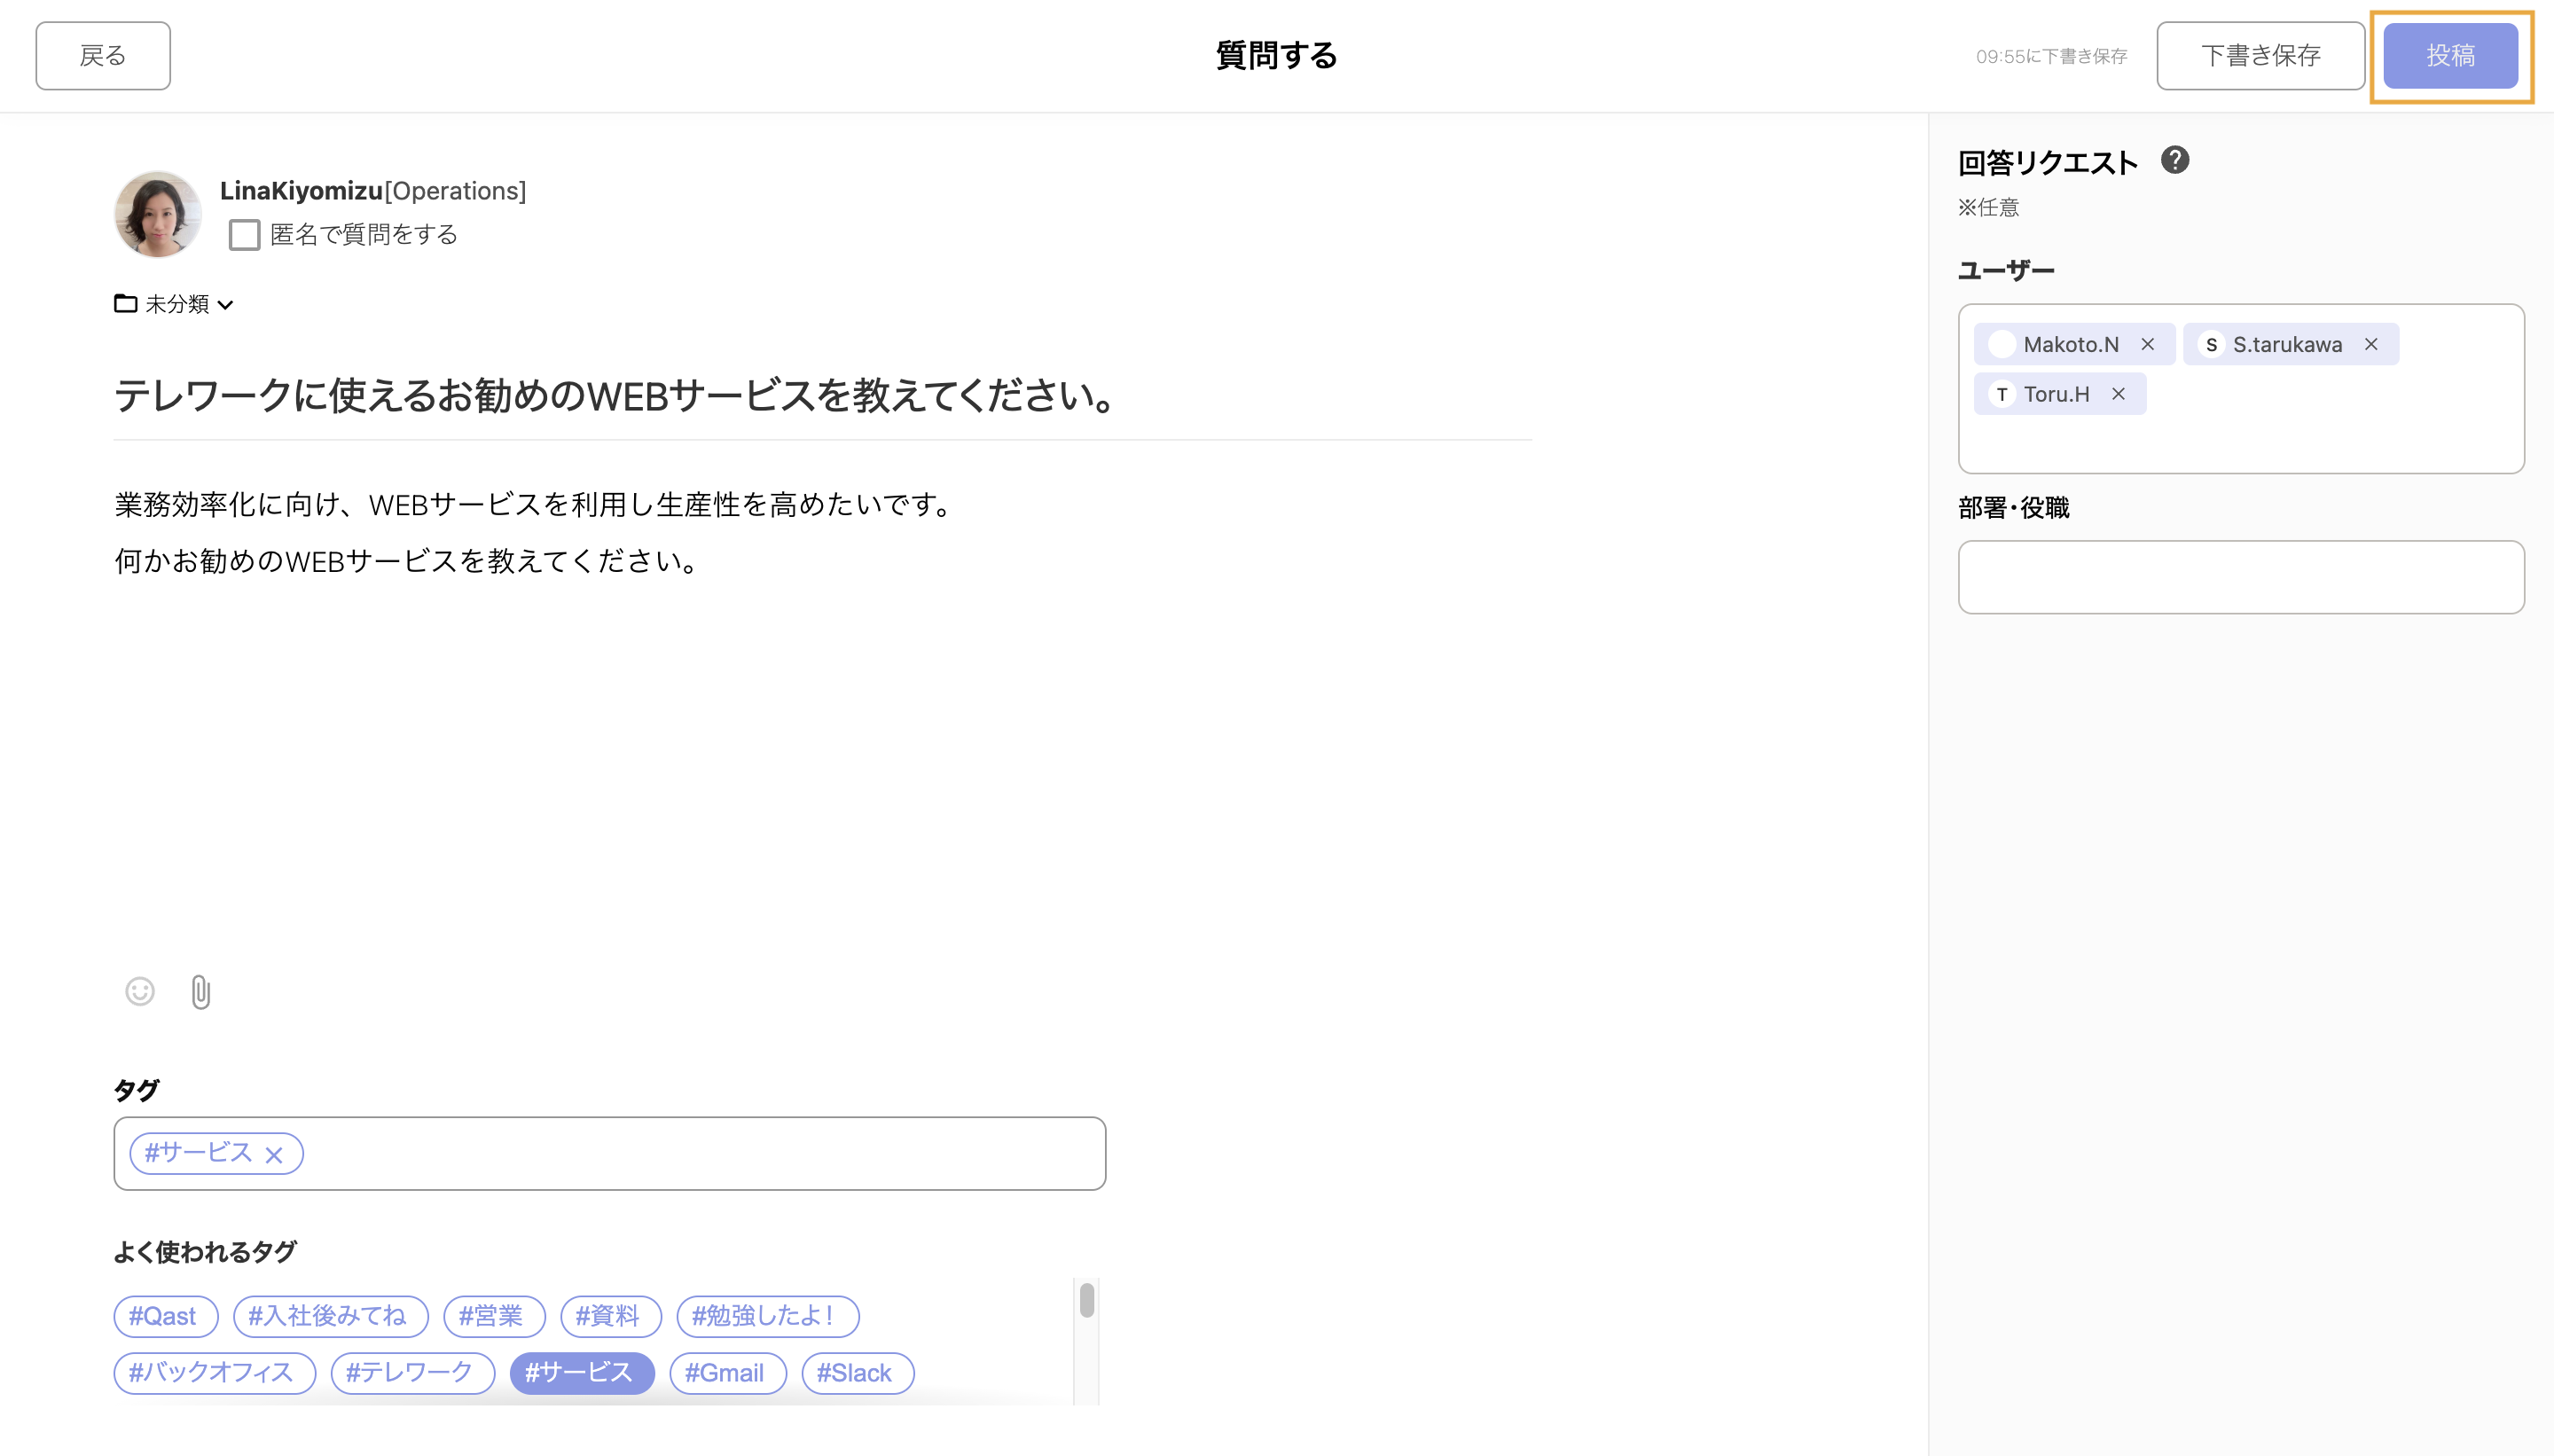Click the paperclip attachment icon
The width and height of the screenshot is (2554, 1456).
(200, 991)
